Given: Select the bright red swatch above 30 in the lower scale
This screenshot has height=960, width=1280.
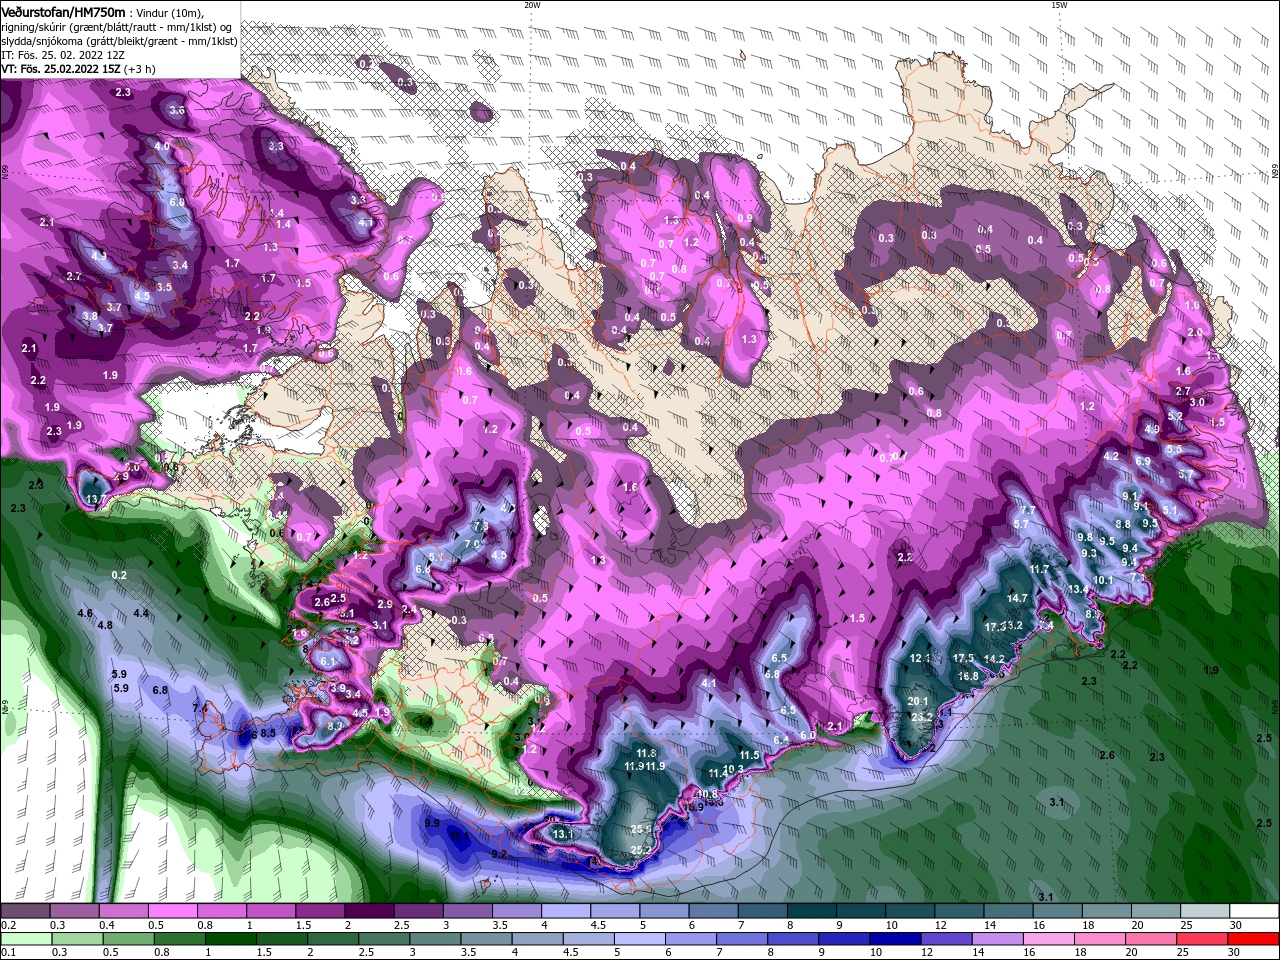Looking at the screenshot, I should 1255,939.
